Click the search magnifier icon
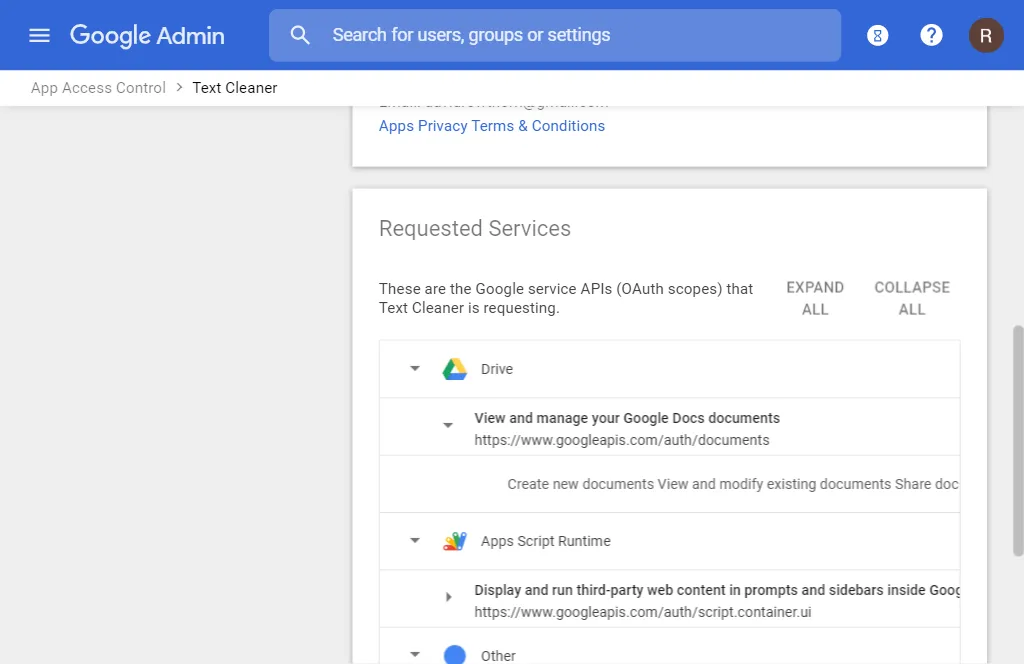The image size is (1024, 664). pyautogui.click(x=300, y=35)
